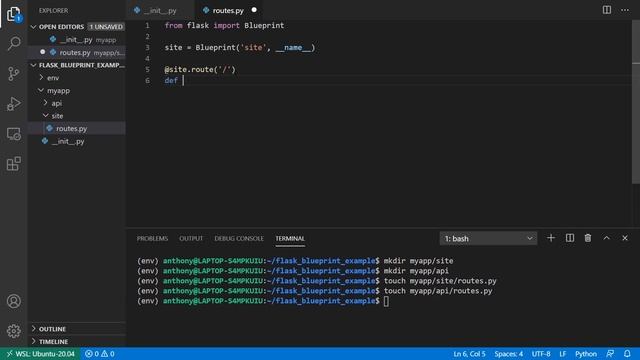Image resolution: width=640 pixels, height=360 pixels.
Task: Select routes.py in Open Editors list
Action: (x=75, y=53)
